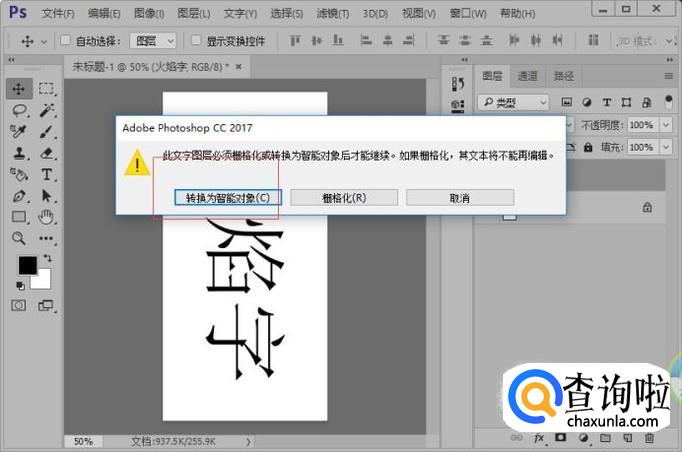682x452 pixels.
Task: Collapse the right panels double-arrow
Action: [669, 60]
